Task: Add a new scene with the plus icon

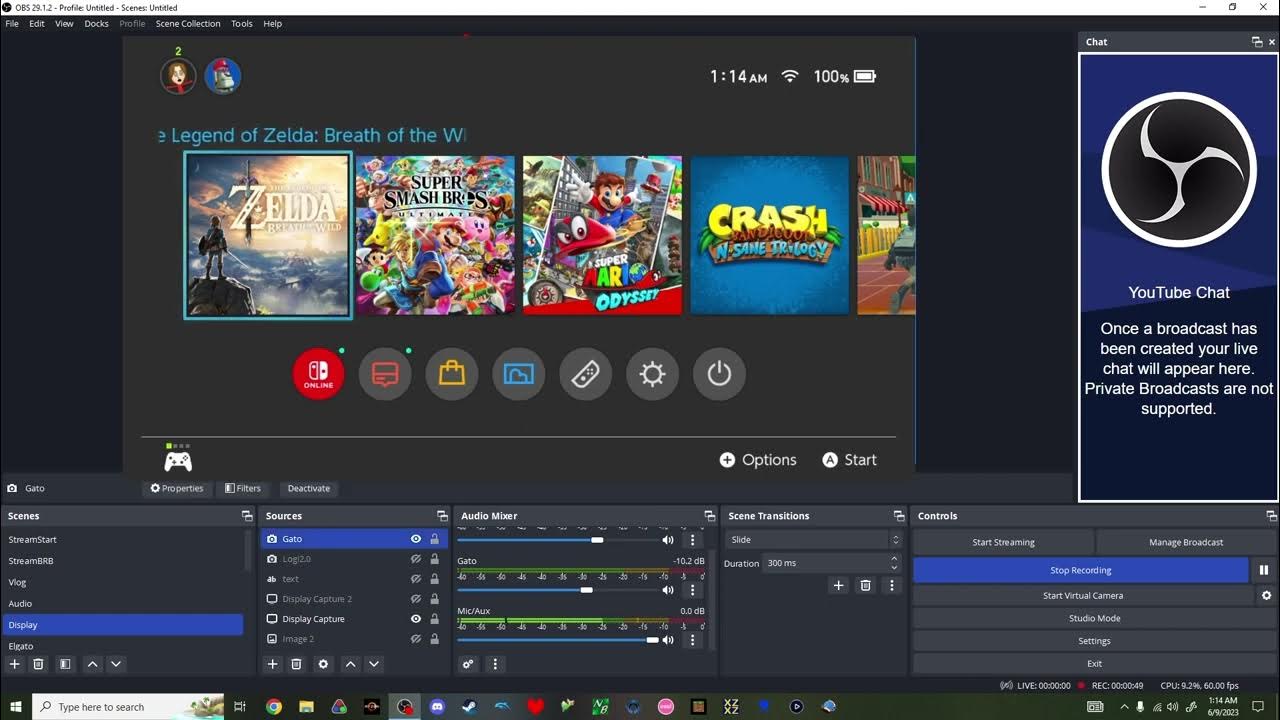Action: click(x=14, y=664)
